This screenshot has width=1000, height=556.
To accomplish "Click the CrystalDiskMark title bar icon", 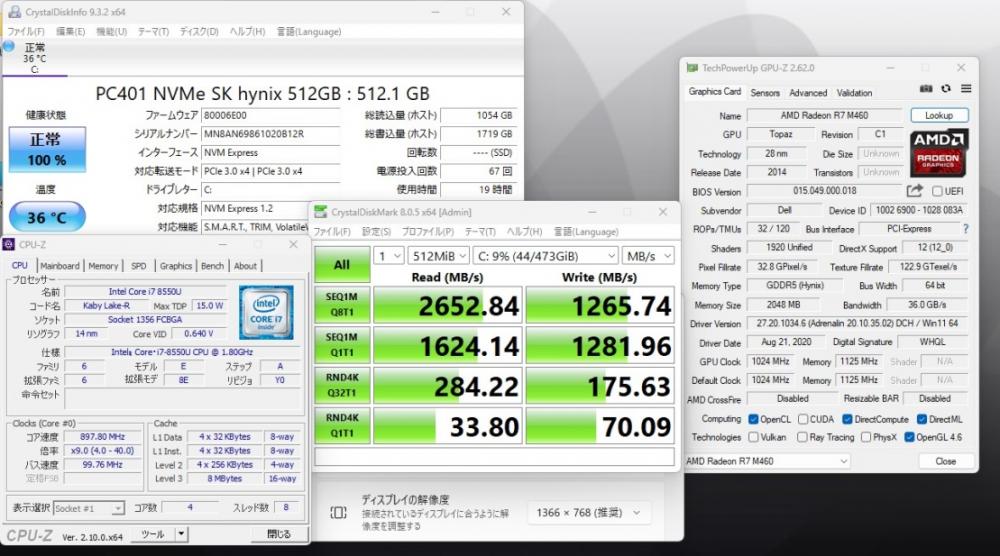I will [321, 212].
